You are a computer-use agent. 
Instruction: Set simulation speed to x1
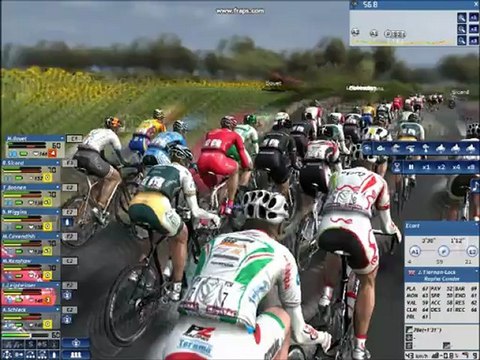(426, 167)
